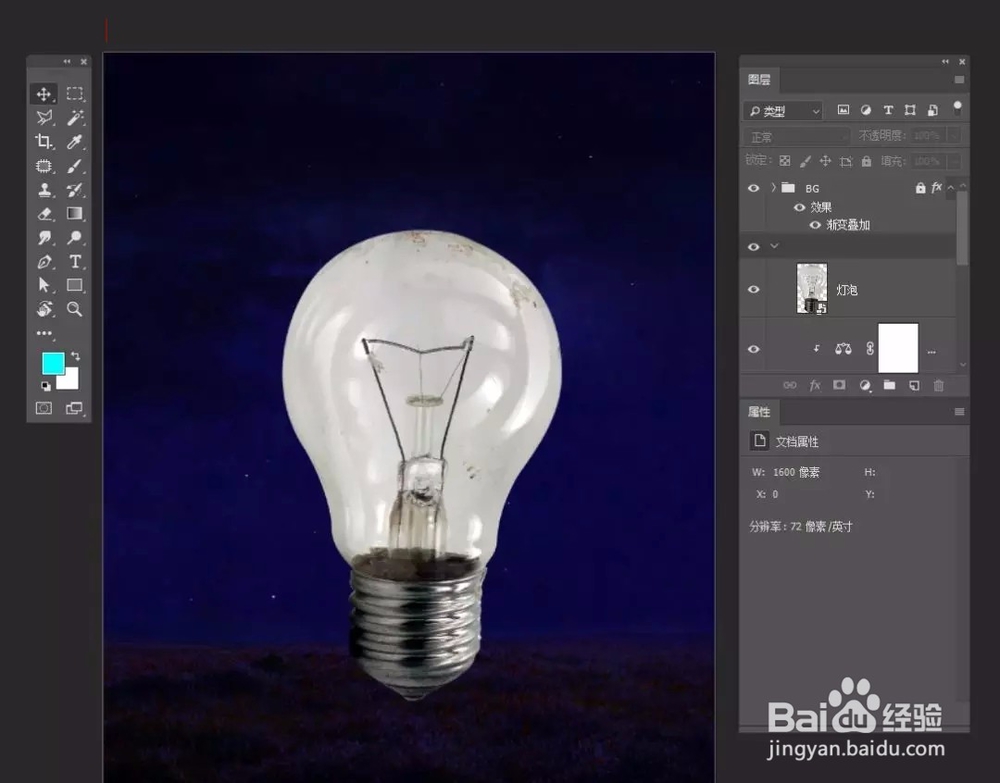Change the screen mode
This screenshot has height=783, width=1000.
coord(75,408)
